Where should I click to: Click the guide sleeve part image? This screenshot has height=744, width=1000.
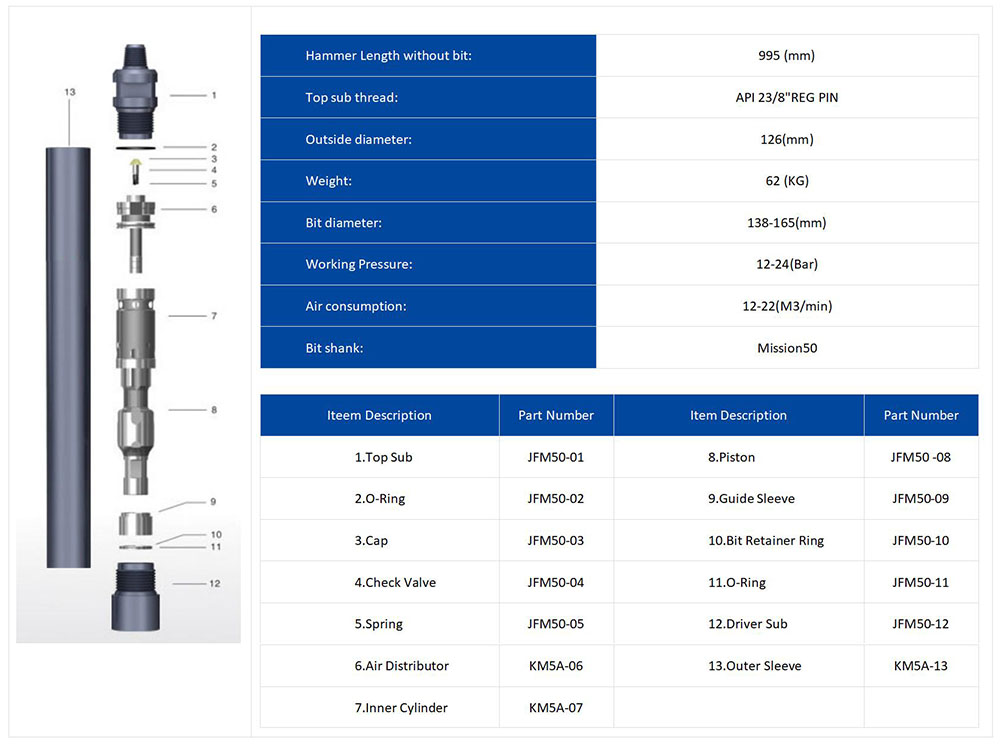[x=137, y=524]
